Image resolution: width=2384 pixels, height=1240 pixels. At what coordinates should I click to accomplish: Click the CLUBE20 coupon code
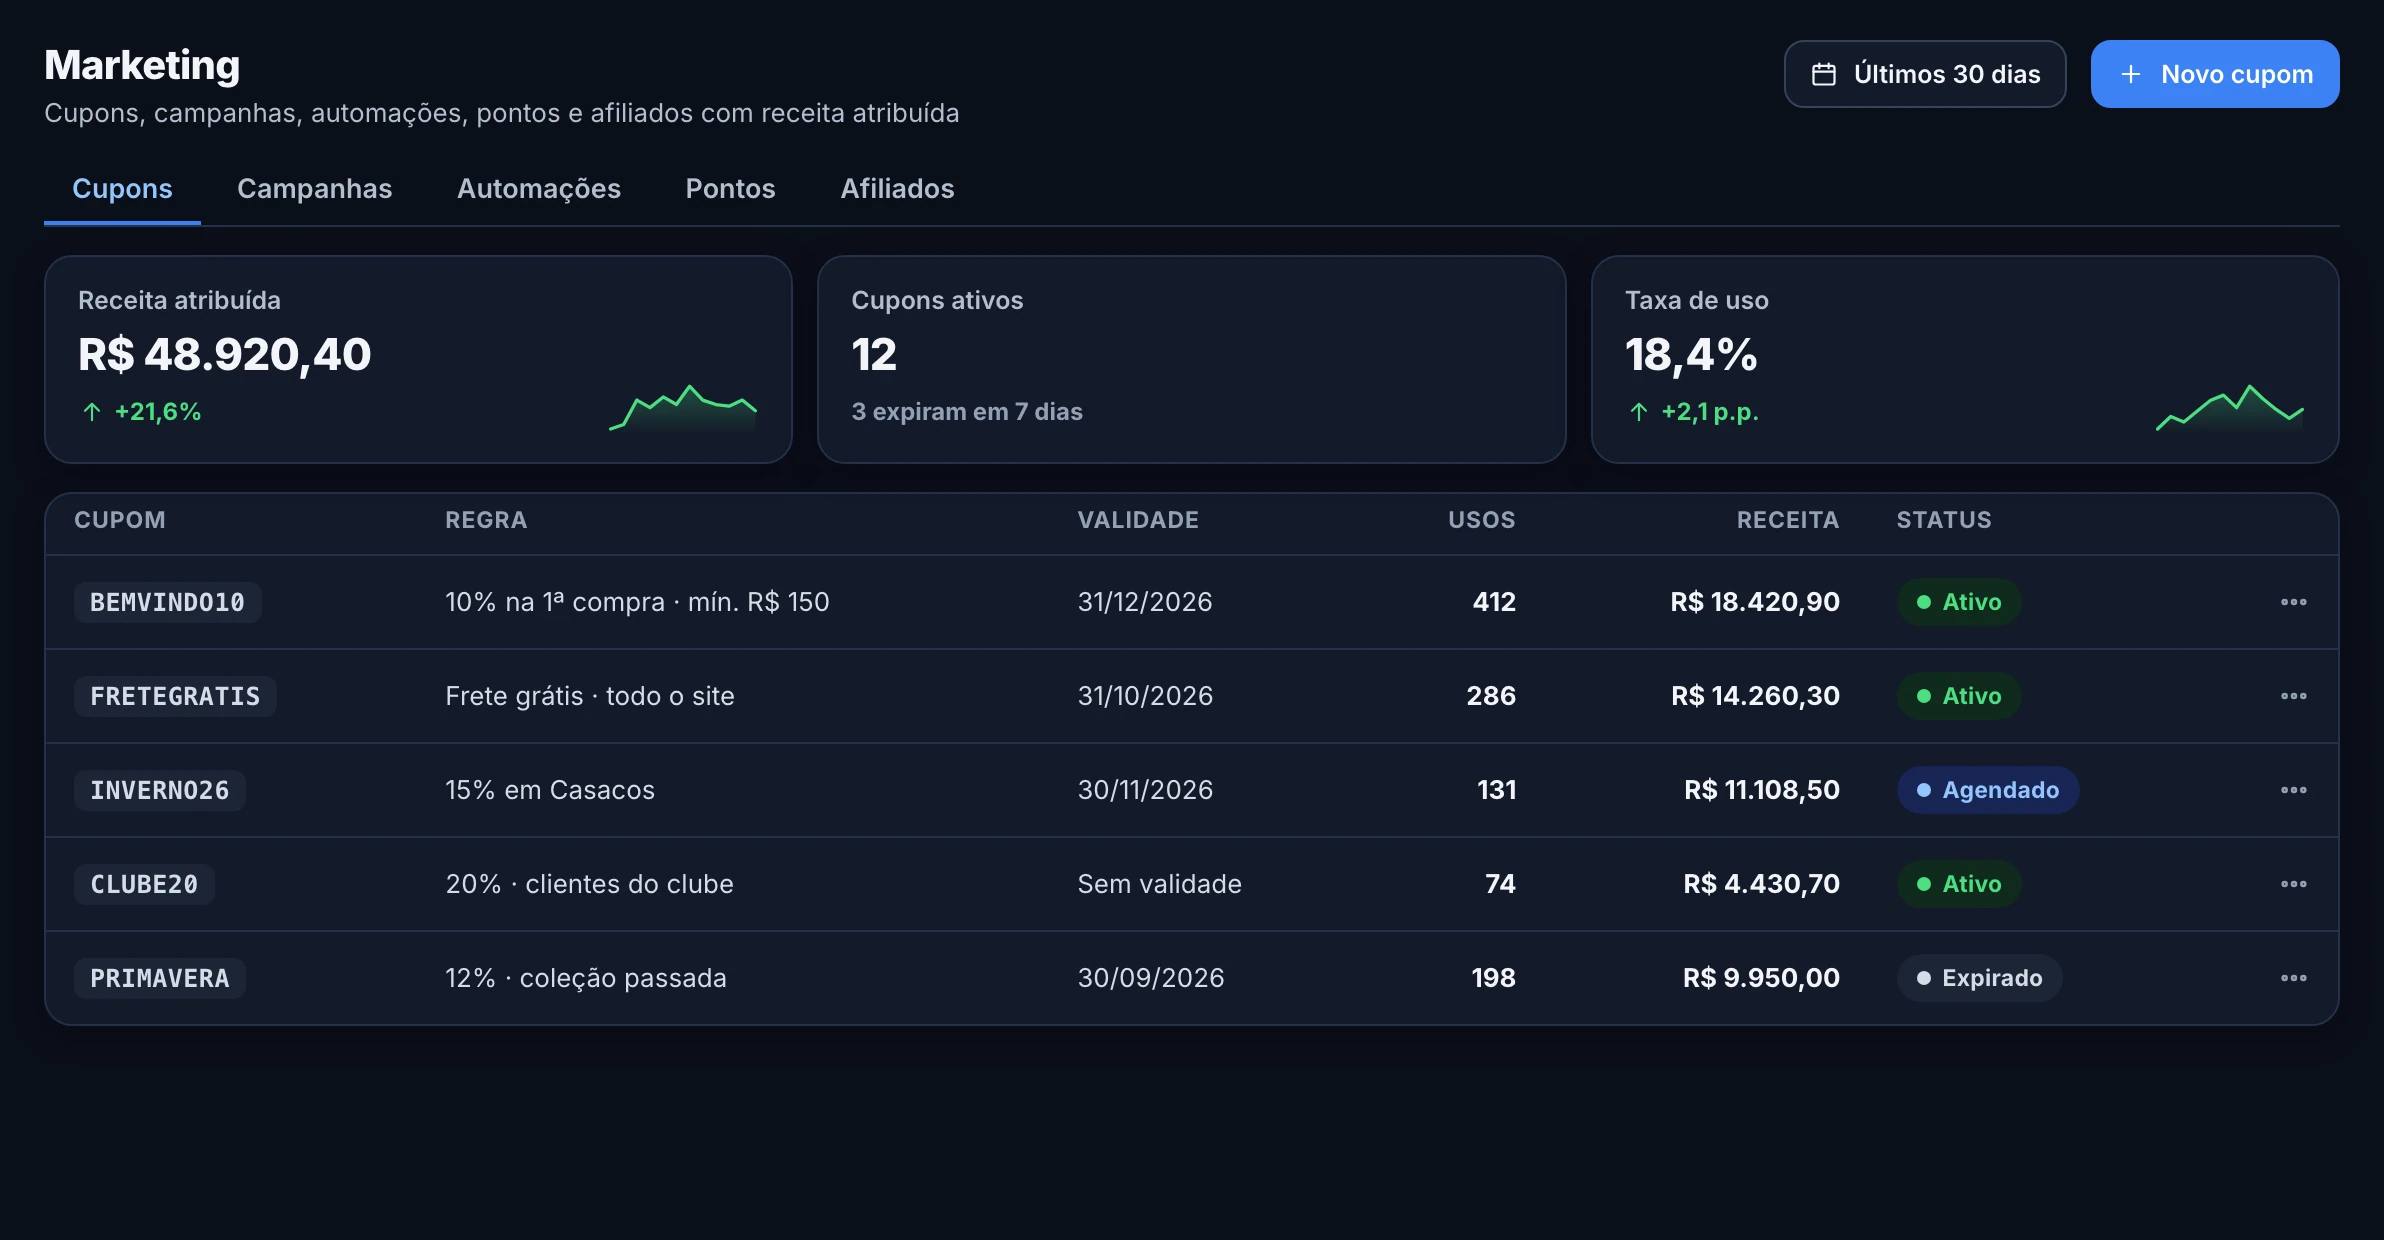click(144, 884)
